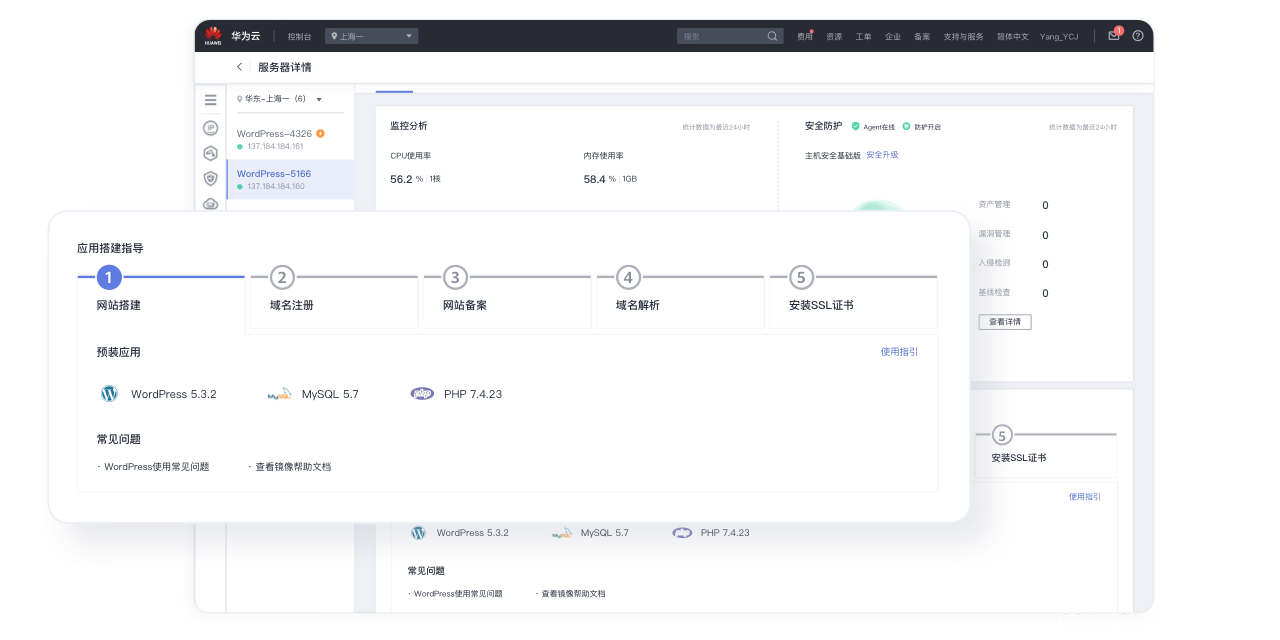
Task: Click the 资产管理 row
Action: pos(1014,205)
